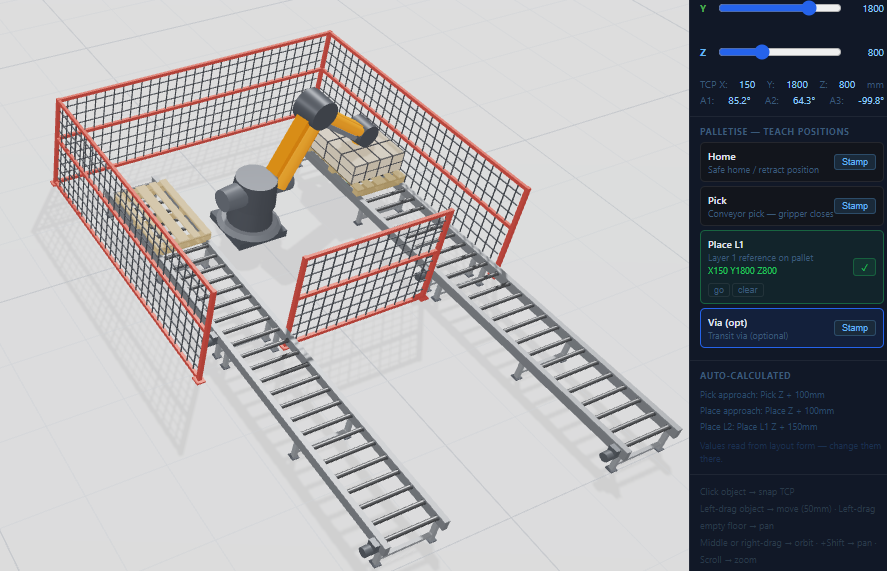Click the PALLETISE — TEACH POSITIONS heading
Viewport: 887px width, 571px height.
click(774, 132)
